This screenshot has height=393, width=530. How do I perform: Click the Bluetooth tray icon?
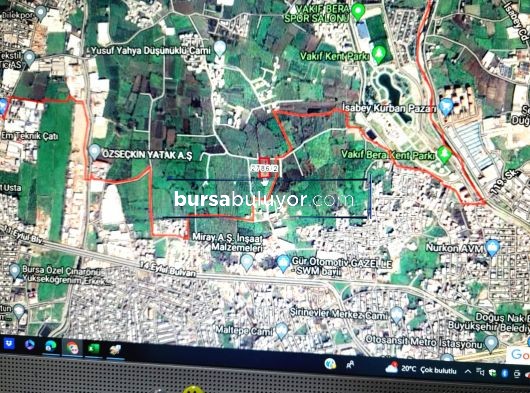click(x=505, y=373)
